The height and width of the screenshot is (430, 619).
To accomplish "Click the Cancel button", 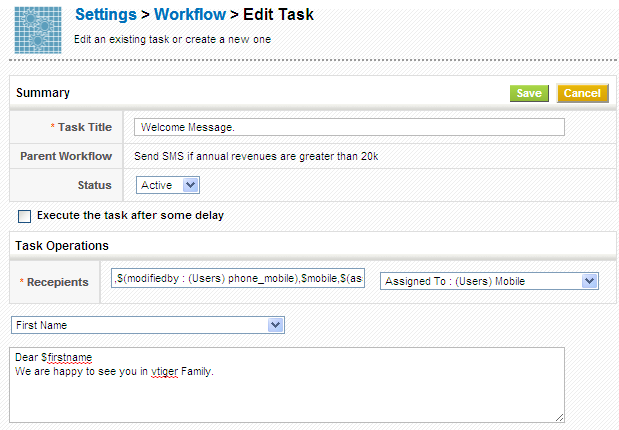I will 582,93.
